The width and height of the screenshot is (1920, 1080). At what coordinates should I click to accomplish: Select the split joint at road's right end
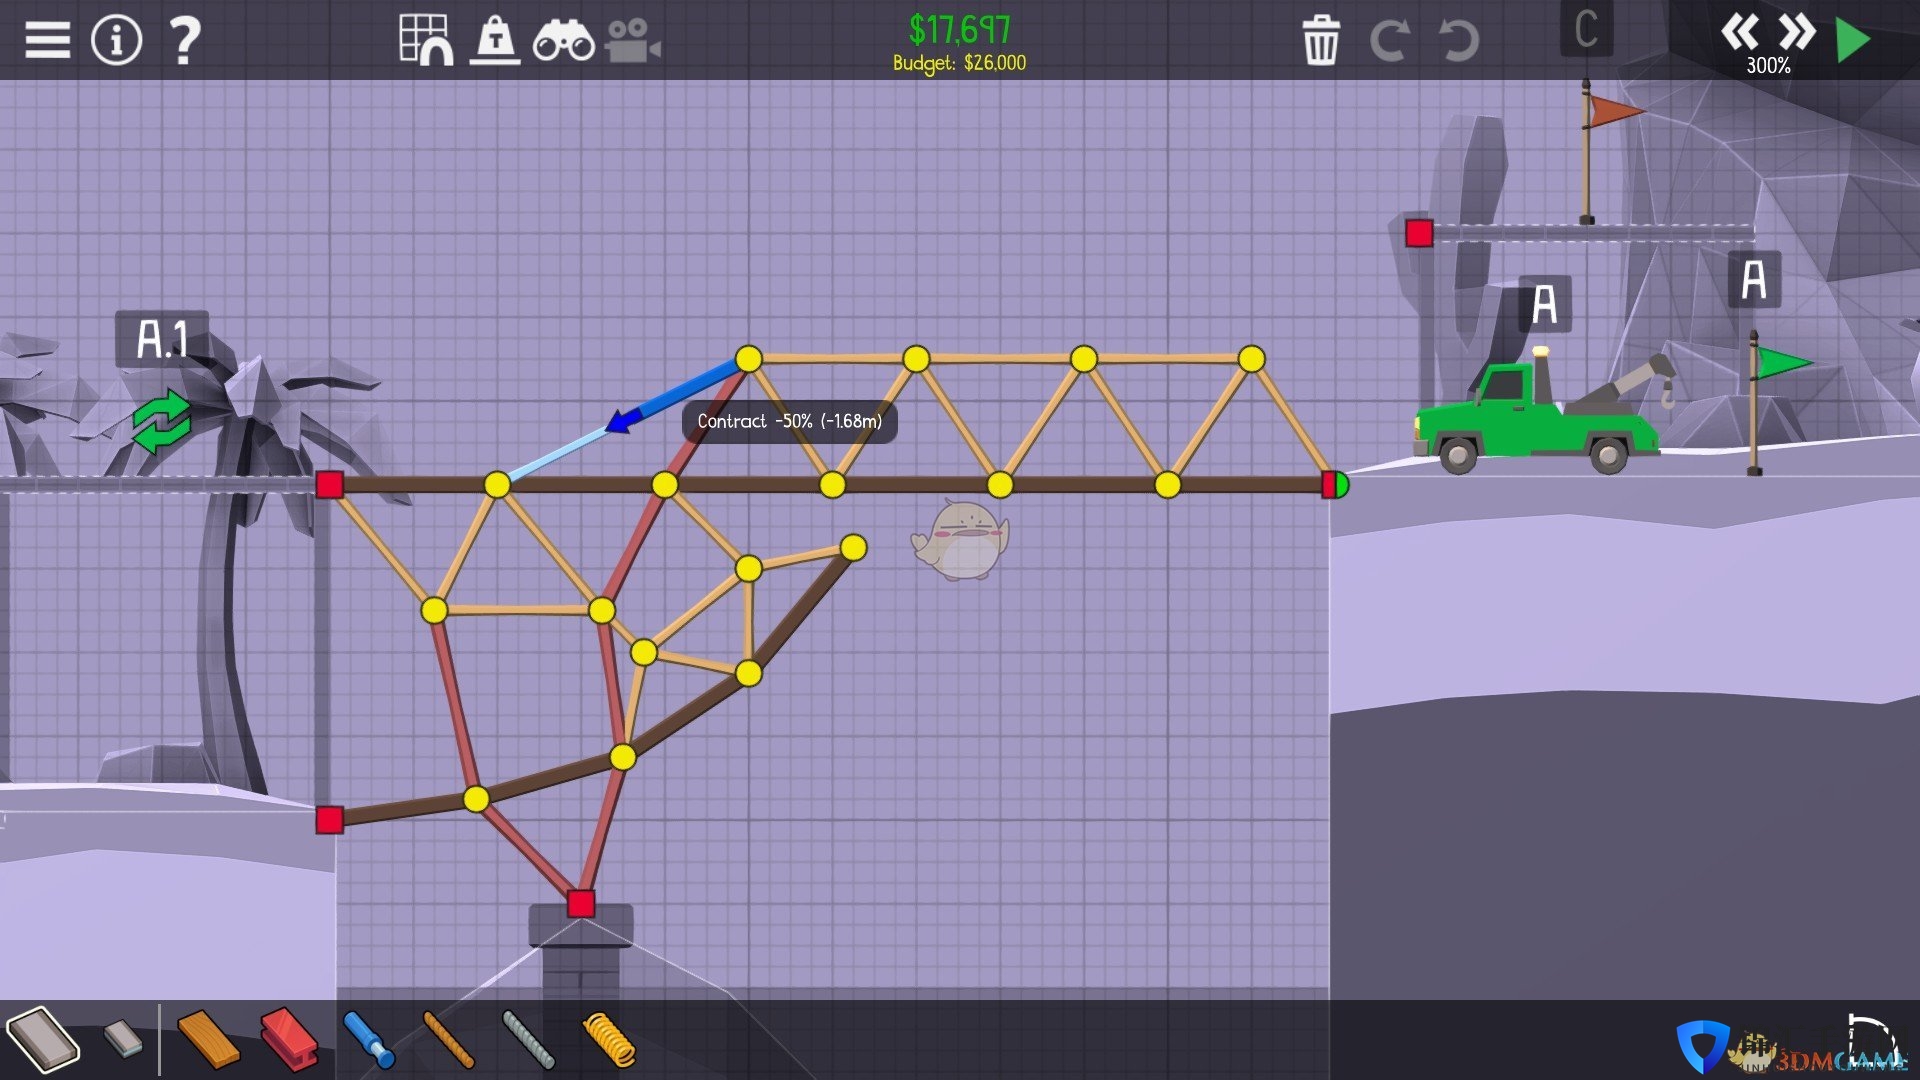[1335, 485]
